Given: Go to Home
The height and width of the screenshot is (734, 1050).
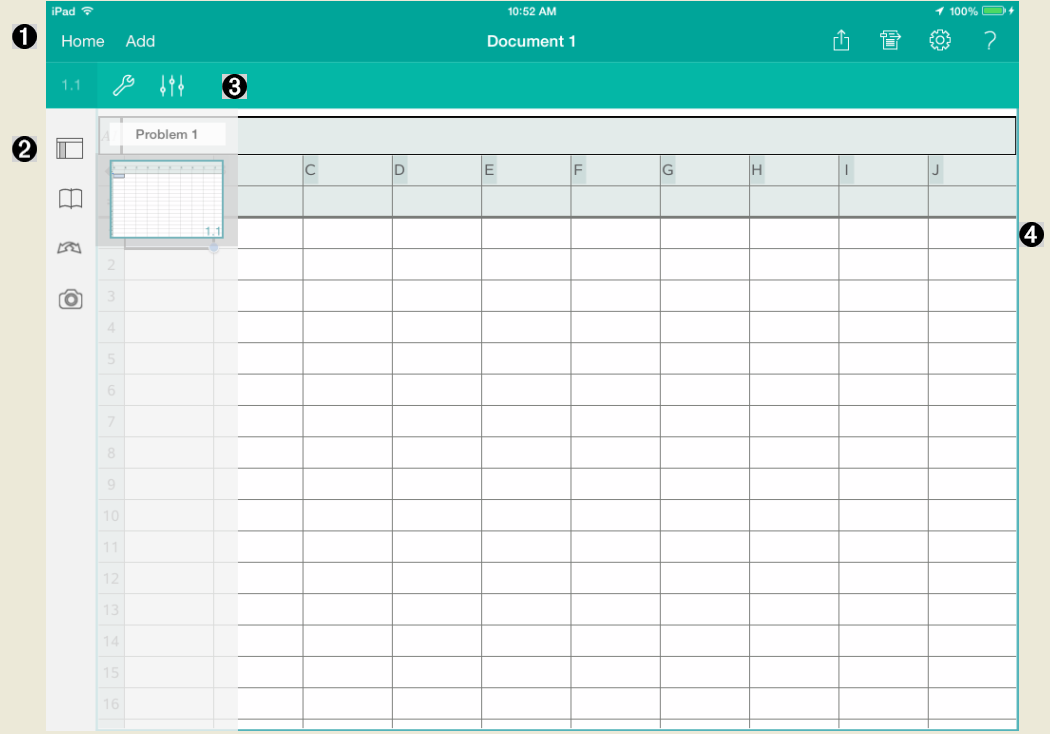Looking at the screenshot, I should pyautogui.click(x=82, y=41).
